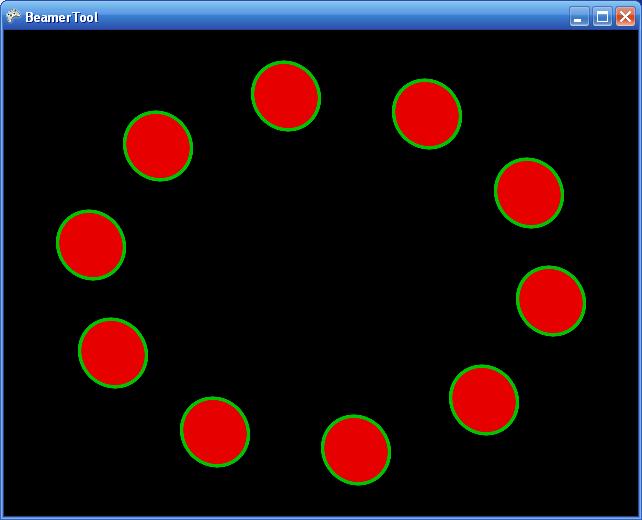Click the leftmost red circle
642x520 pixels.
(91, 245)
